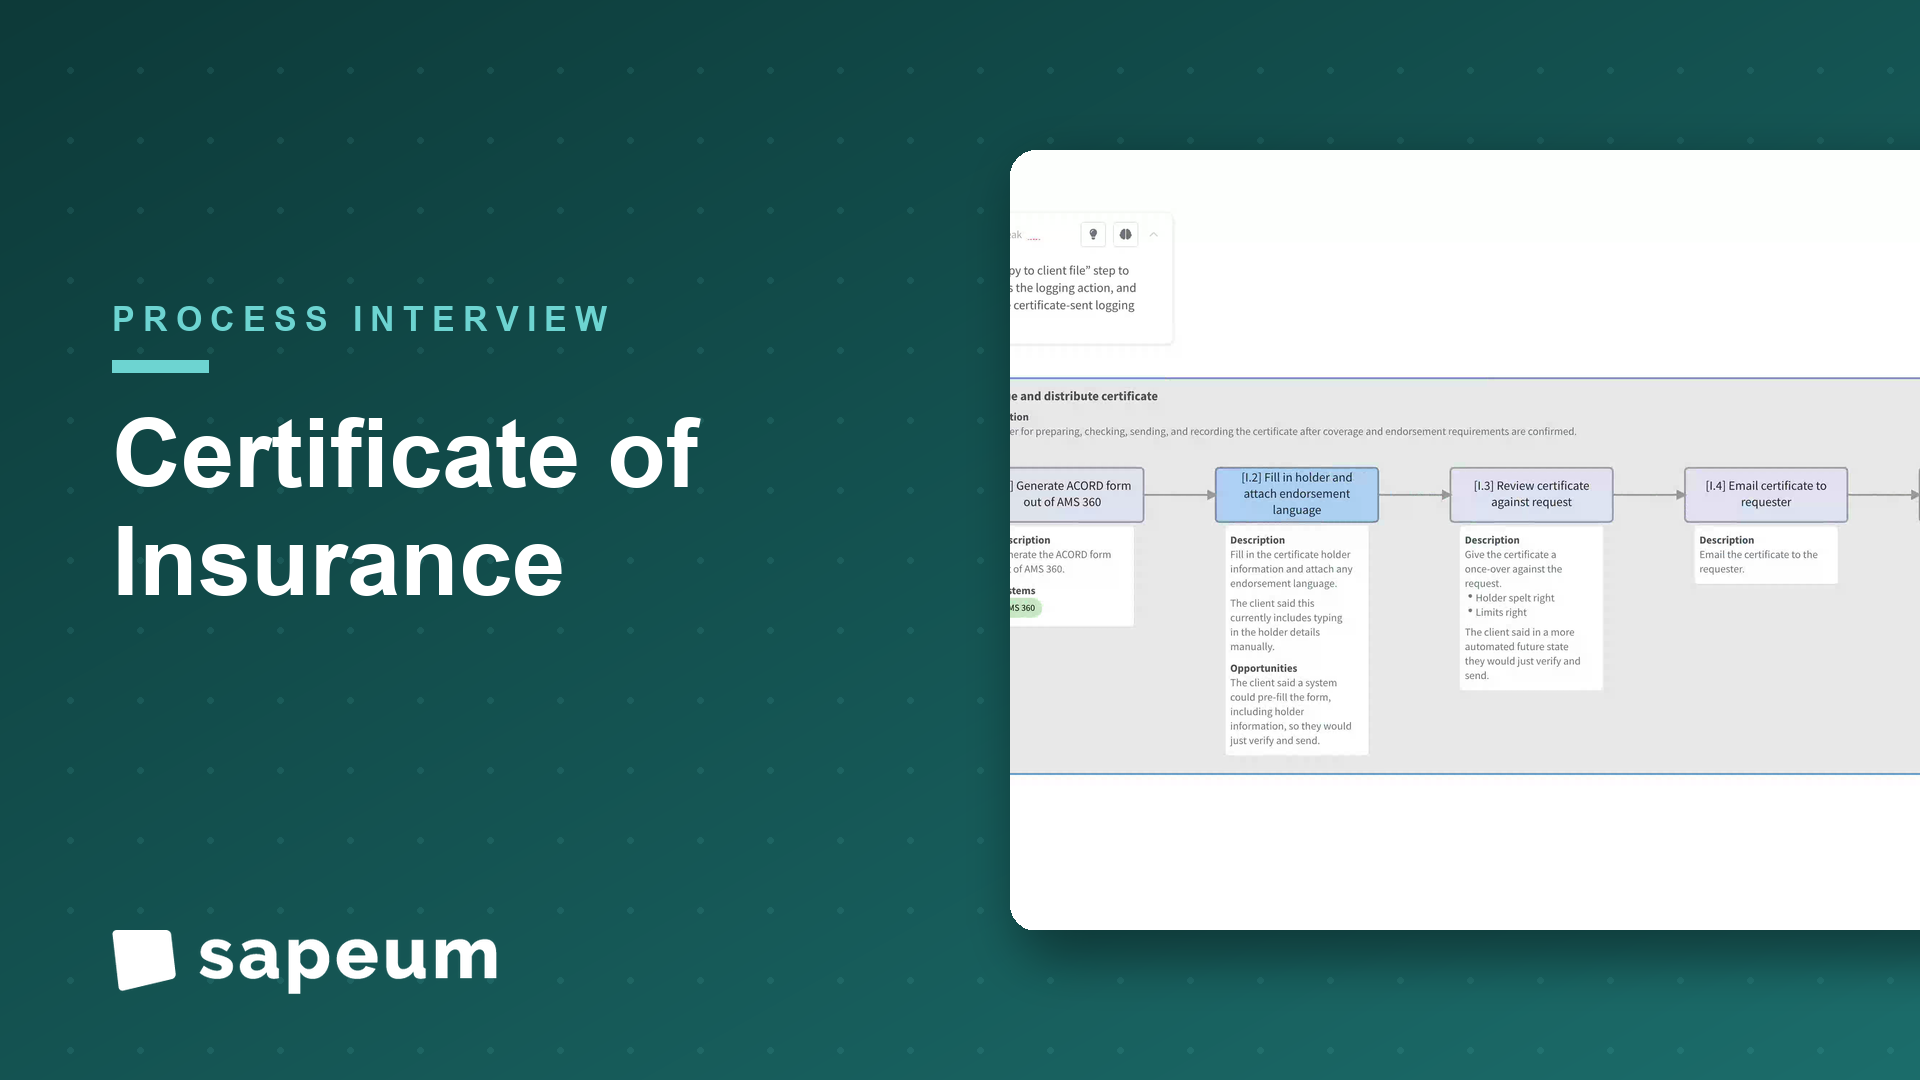Select the [I.3] Review certificate against request node
Viewport: 1920px width, 1080px height.
click(x=1531, y=494)
